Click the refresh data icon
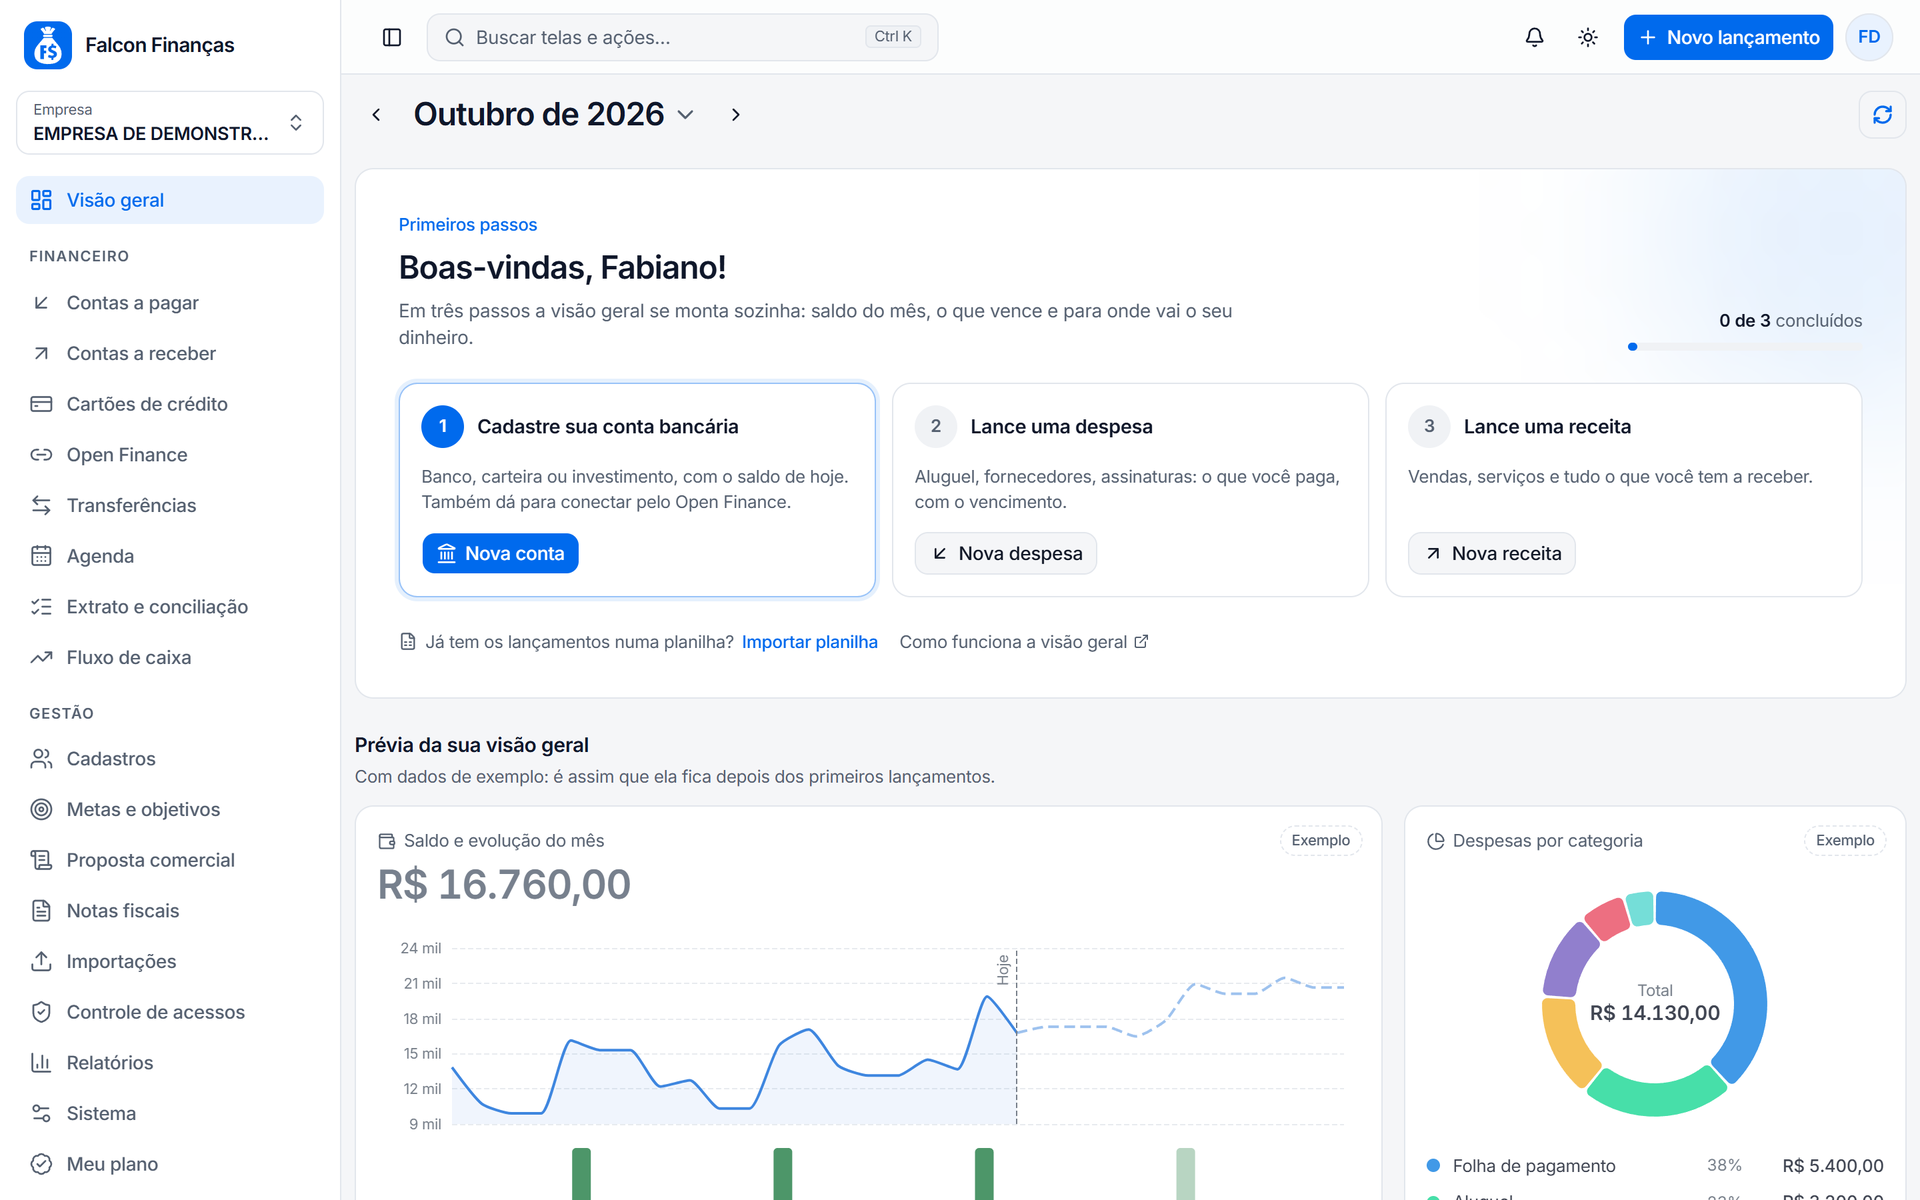This screenshot has height=1200, width=1920. coord(1882,115)
